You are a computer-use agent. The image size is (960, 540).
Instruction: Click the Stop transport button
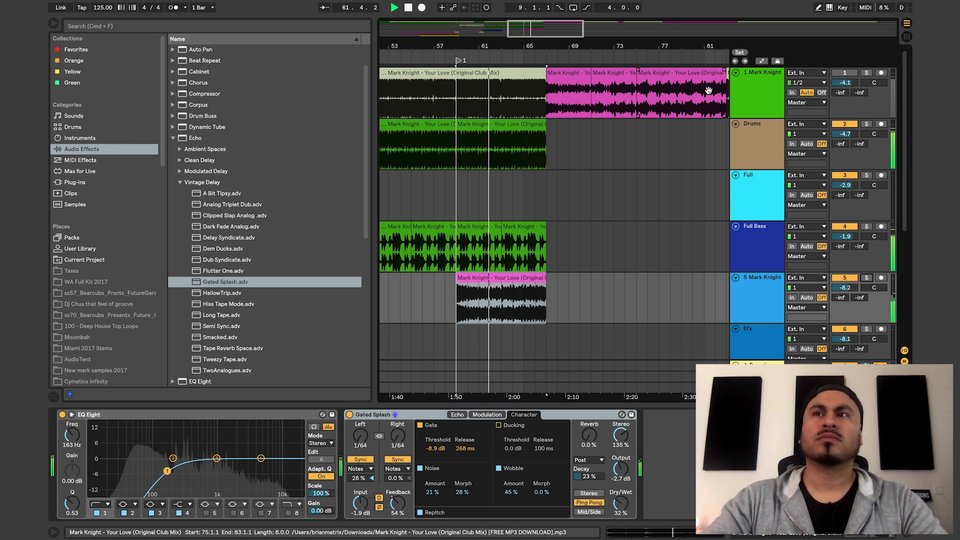point(408,7)
